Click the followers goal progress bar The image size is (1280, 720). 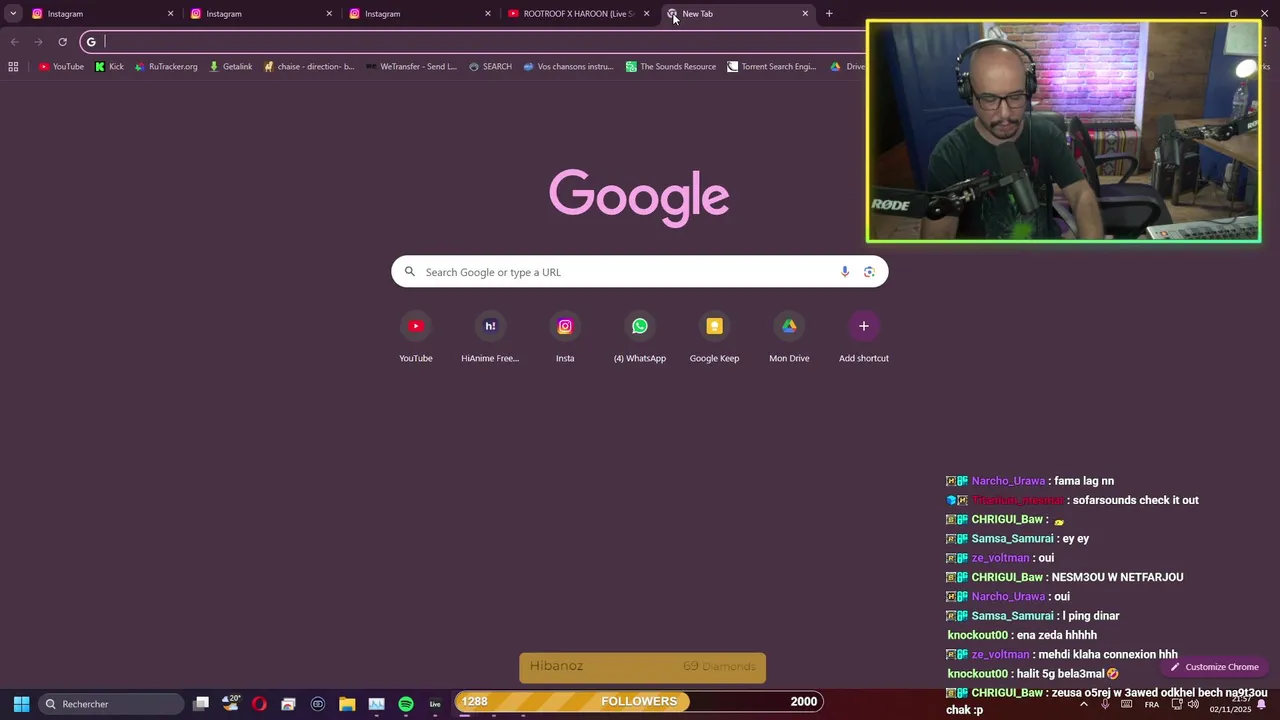pos(639,702)
